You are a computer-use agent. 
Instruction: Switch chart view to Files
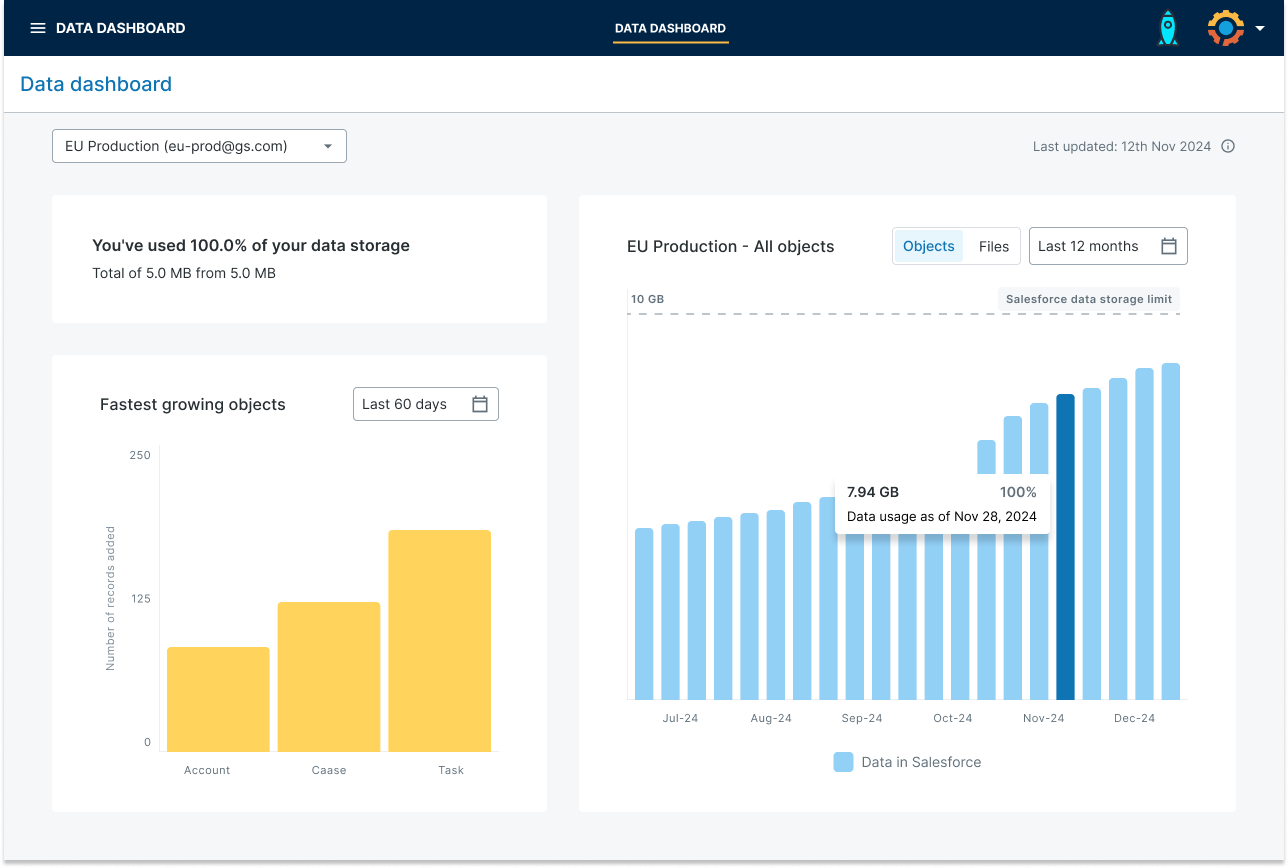coord(993,246)
